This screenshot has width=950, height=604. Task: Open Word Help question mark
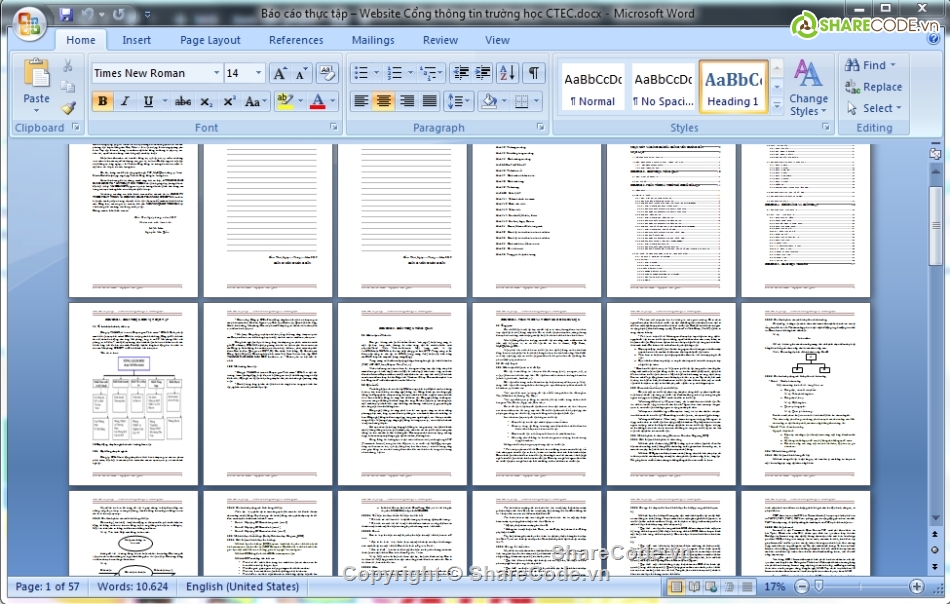tap(933, 39)
